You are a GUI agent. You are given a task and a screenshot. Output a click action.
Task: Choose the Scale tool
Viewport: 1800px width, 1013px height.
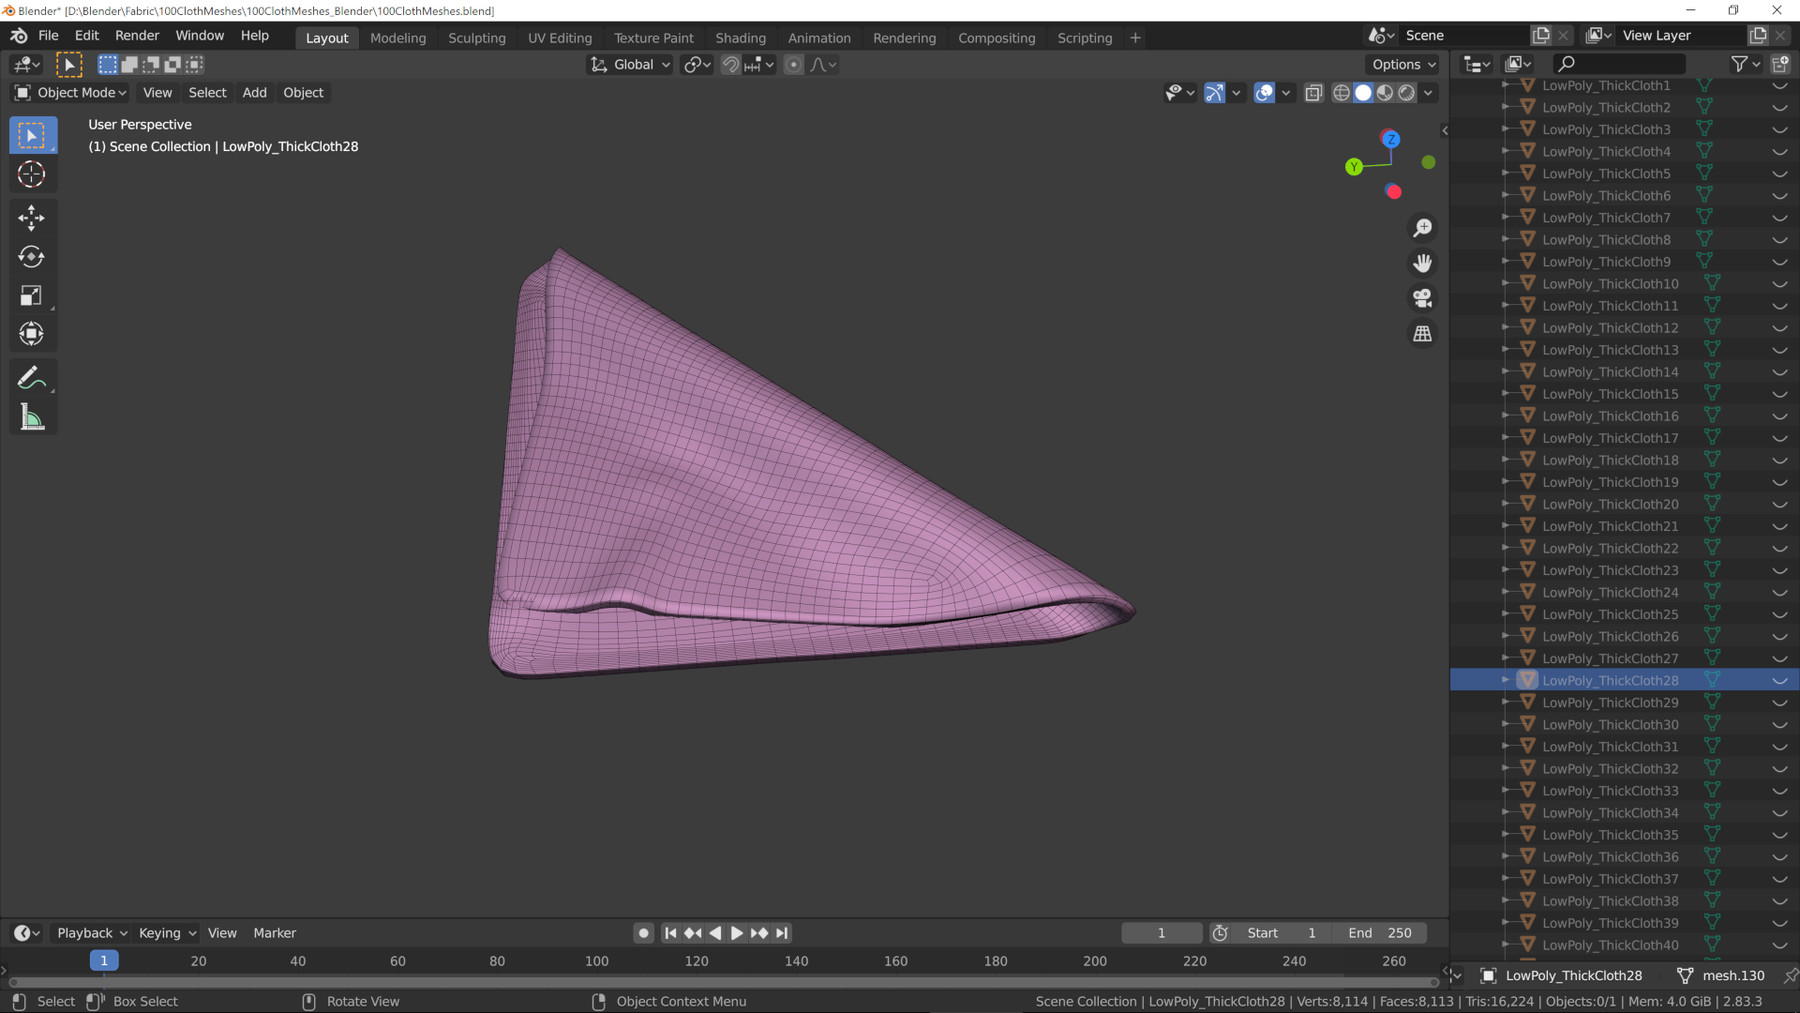pos(32,296)
